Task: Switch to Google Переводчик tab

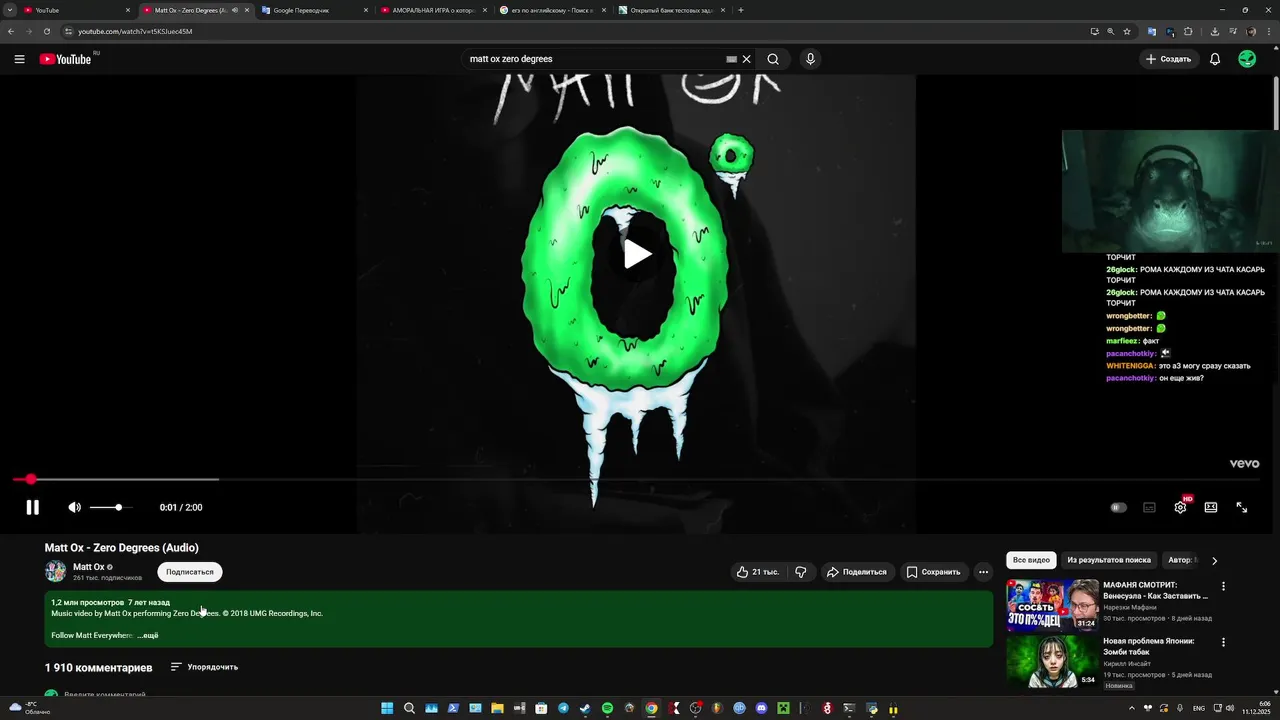Action: coord(313,10)
